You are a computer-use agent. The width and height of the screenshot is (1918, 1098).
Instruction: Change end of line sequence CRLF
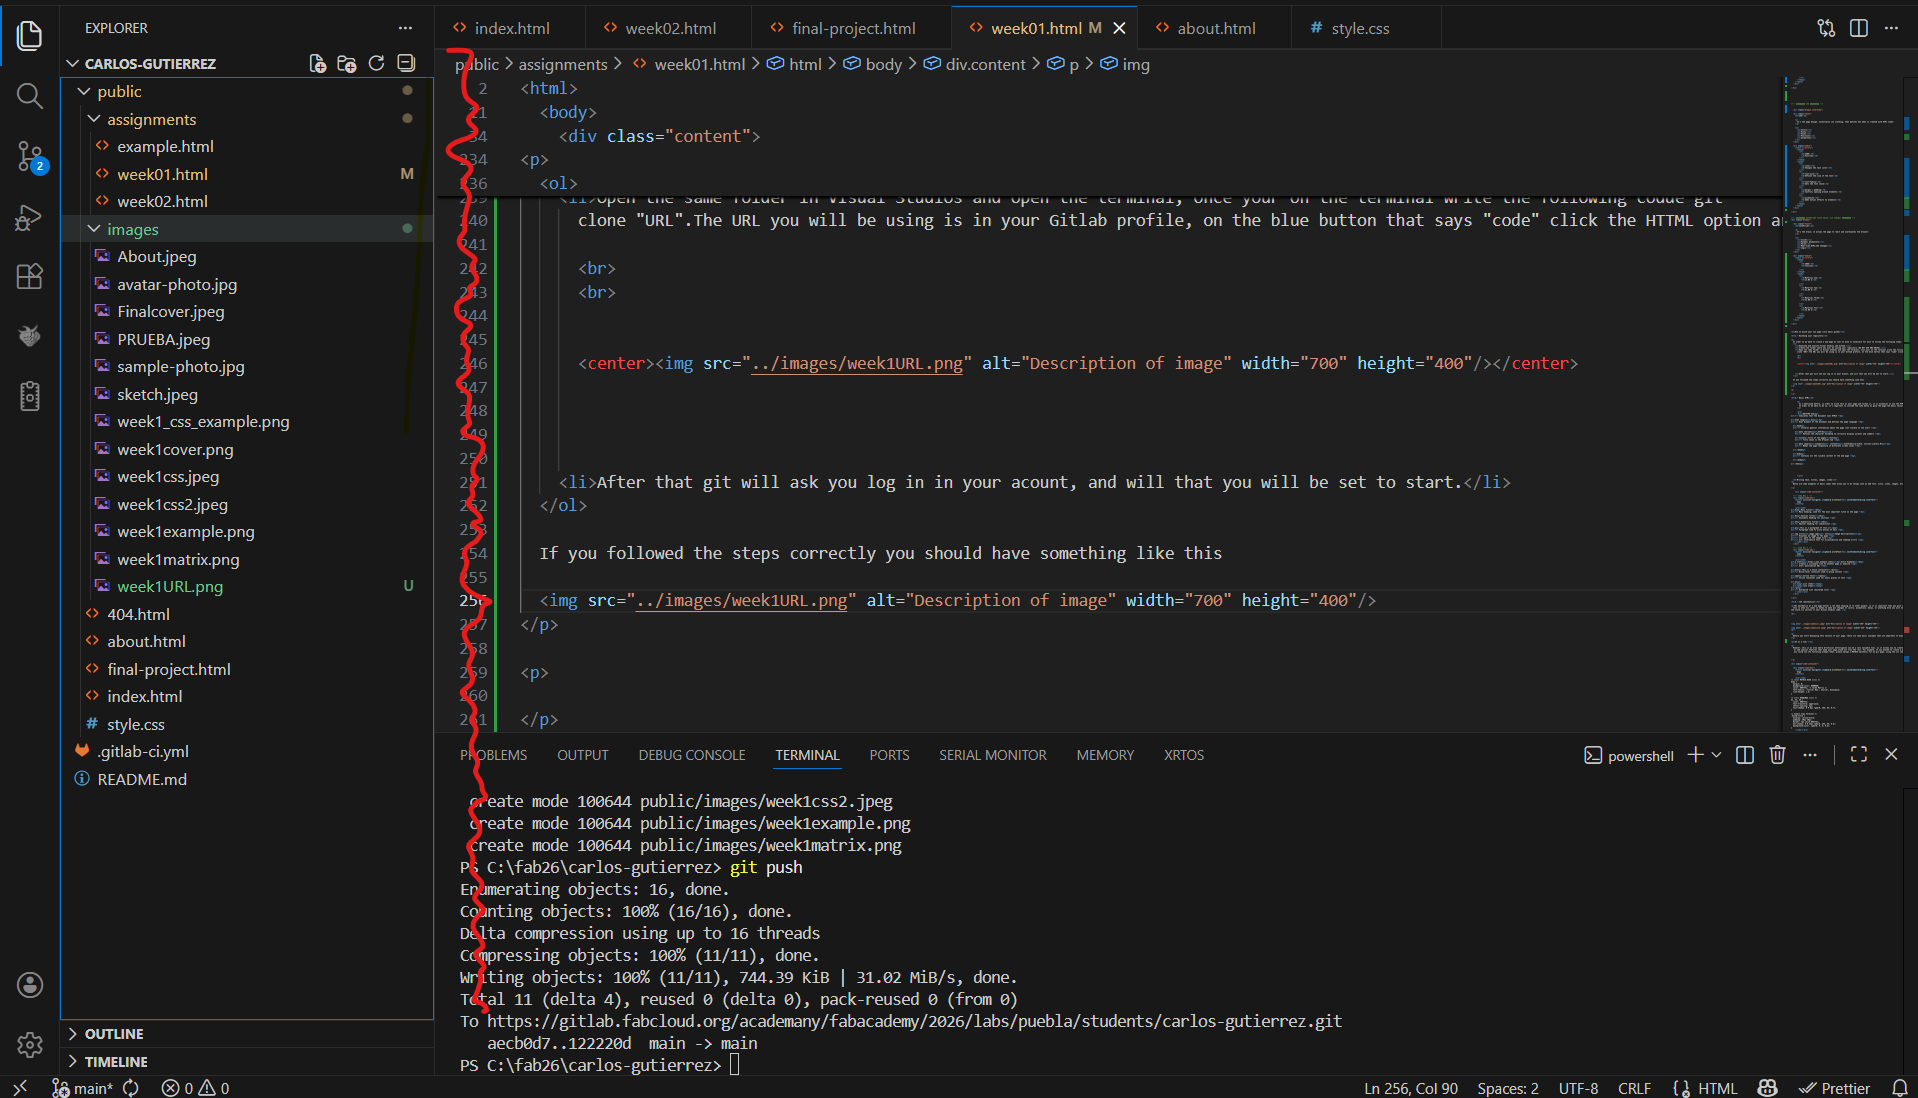tap(1634, 1088)
